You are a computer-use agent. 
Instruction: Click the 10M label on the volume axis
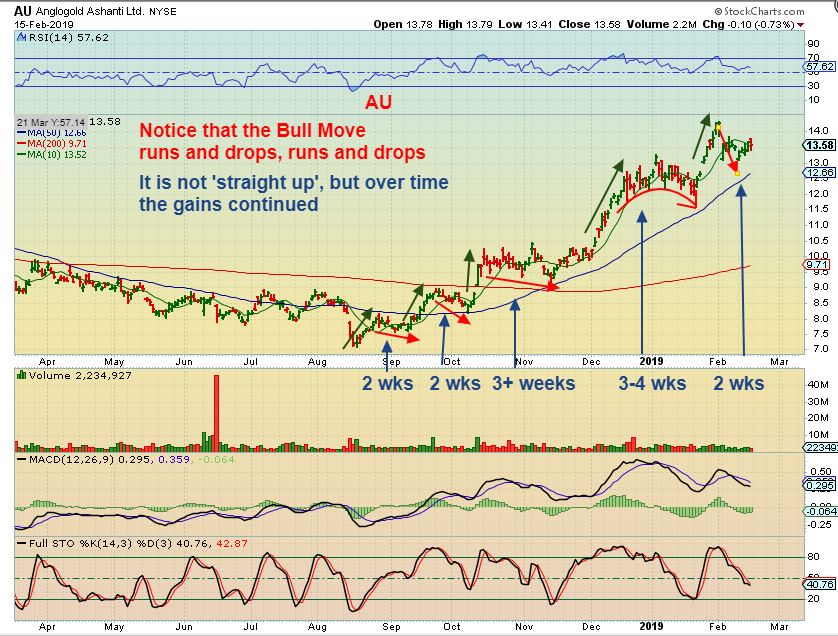coord(818,435)
